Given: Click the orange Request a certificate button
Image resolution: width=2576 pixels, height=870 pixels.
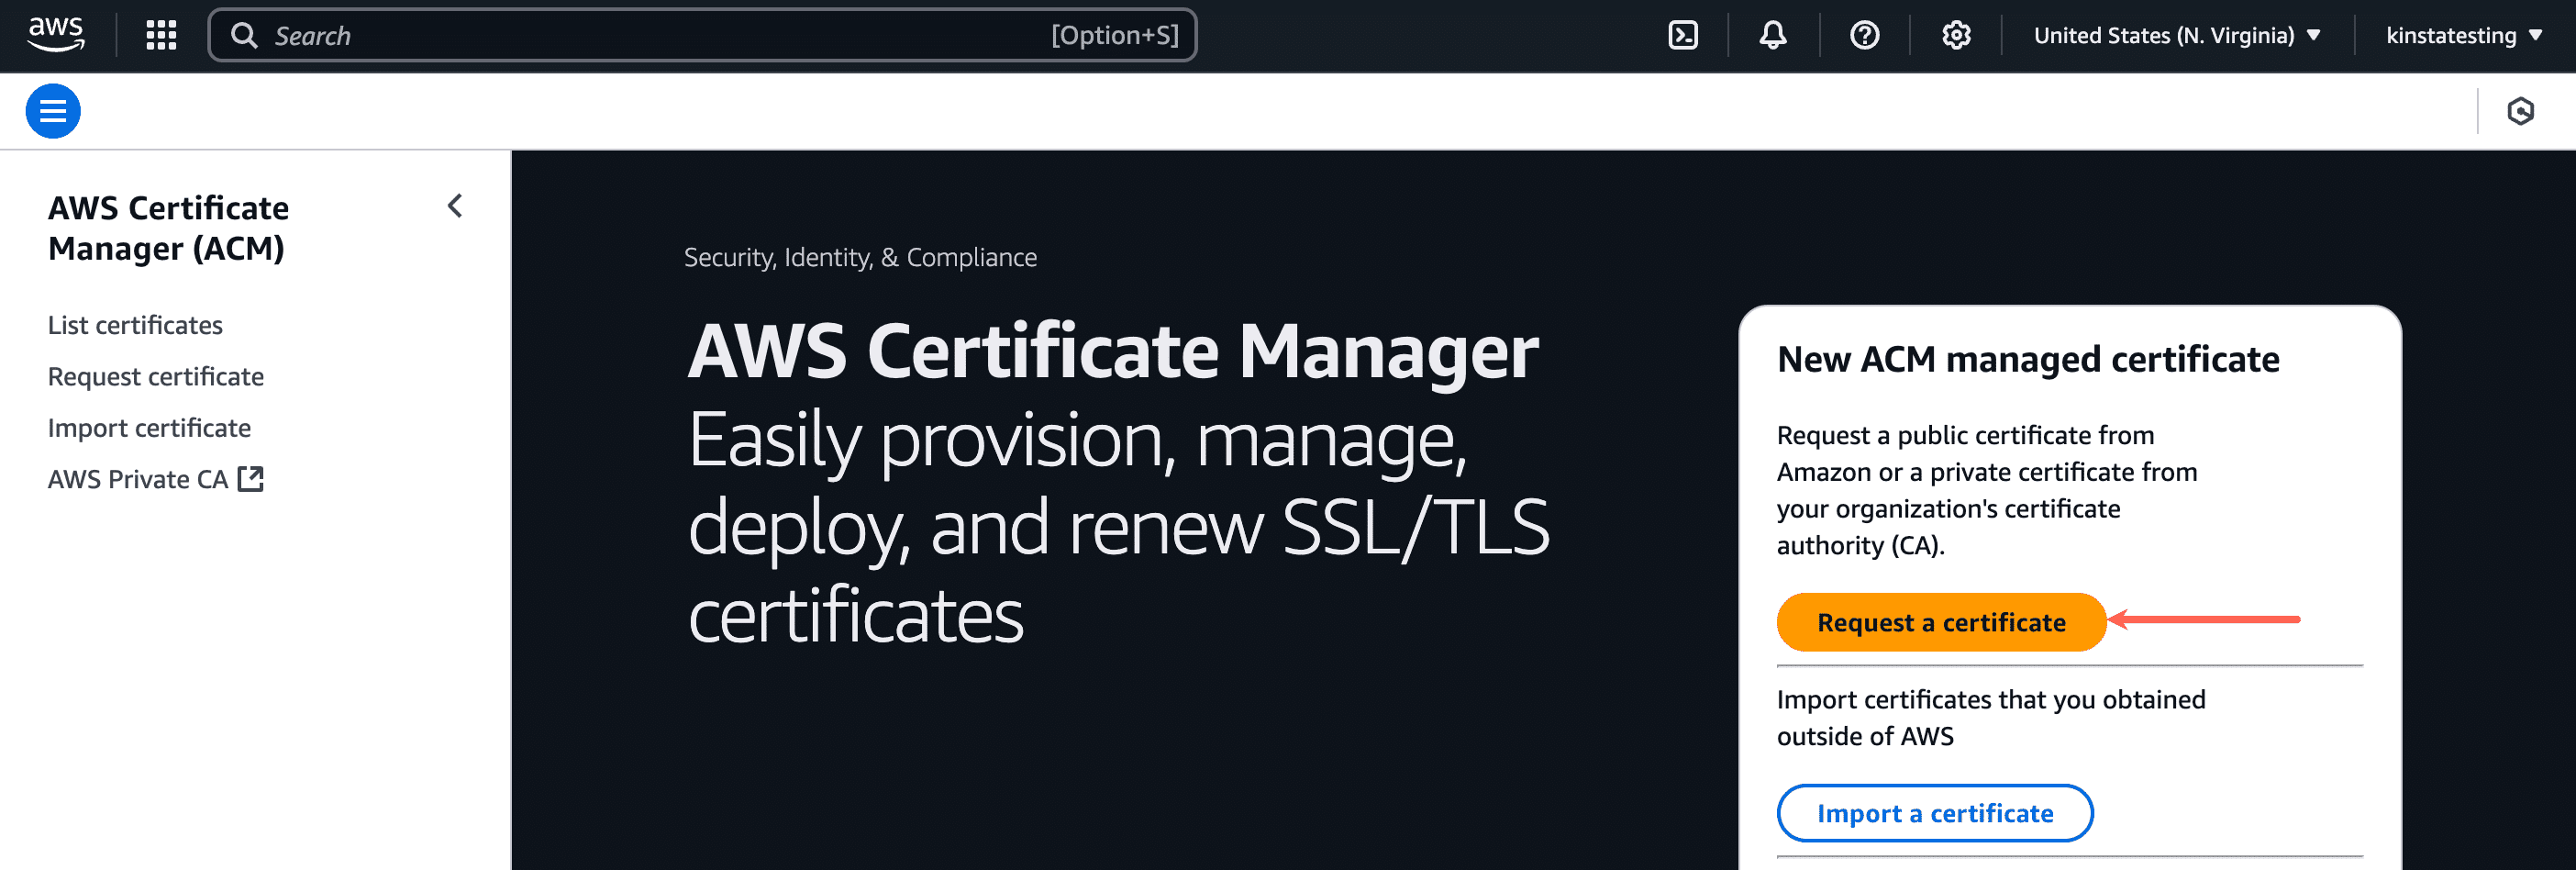Looking at the screenshot, I should tap(1940, 622).
